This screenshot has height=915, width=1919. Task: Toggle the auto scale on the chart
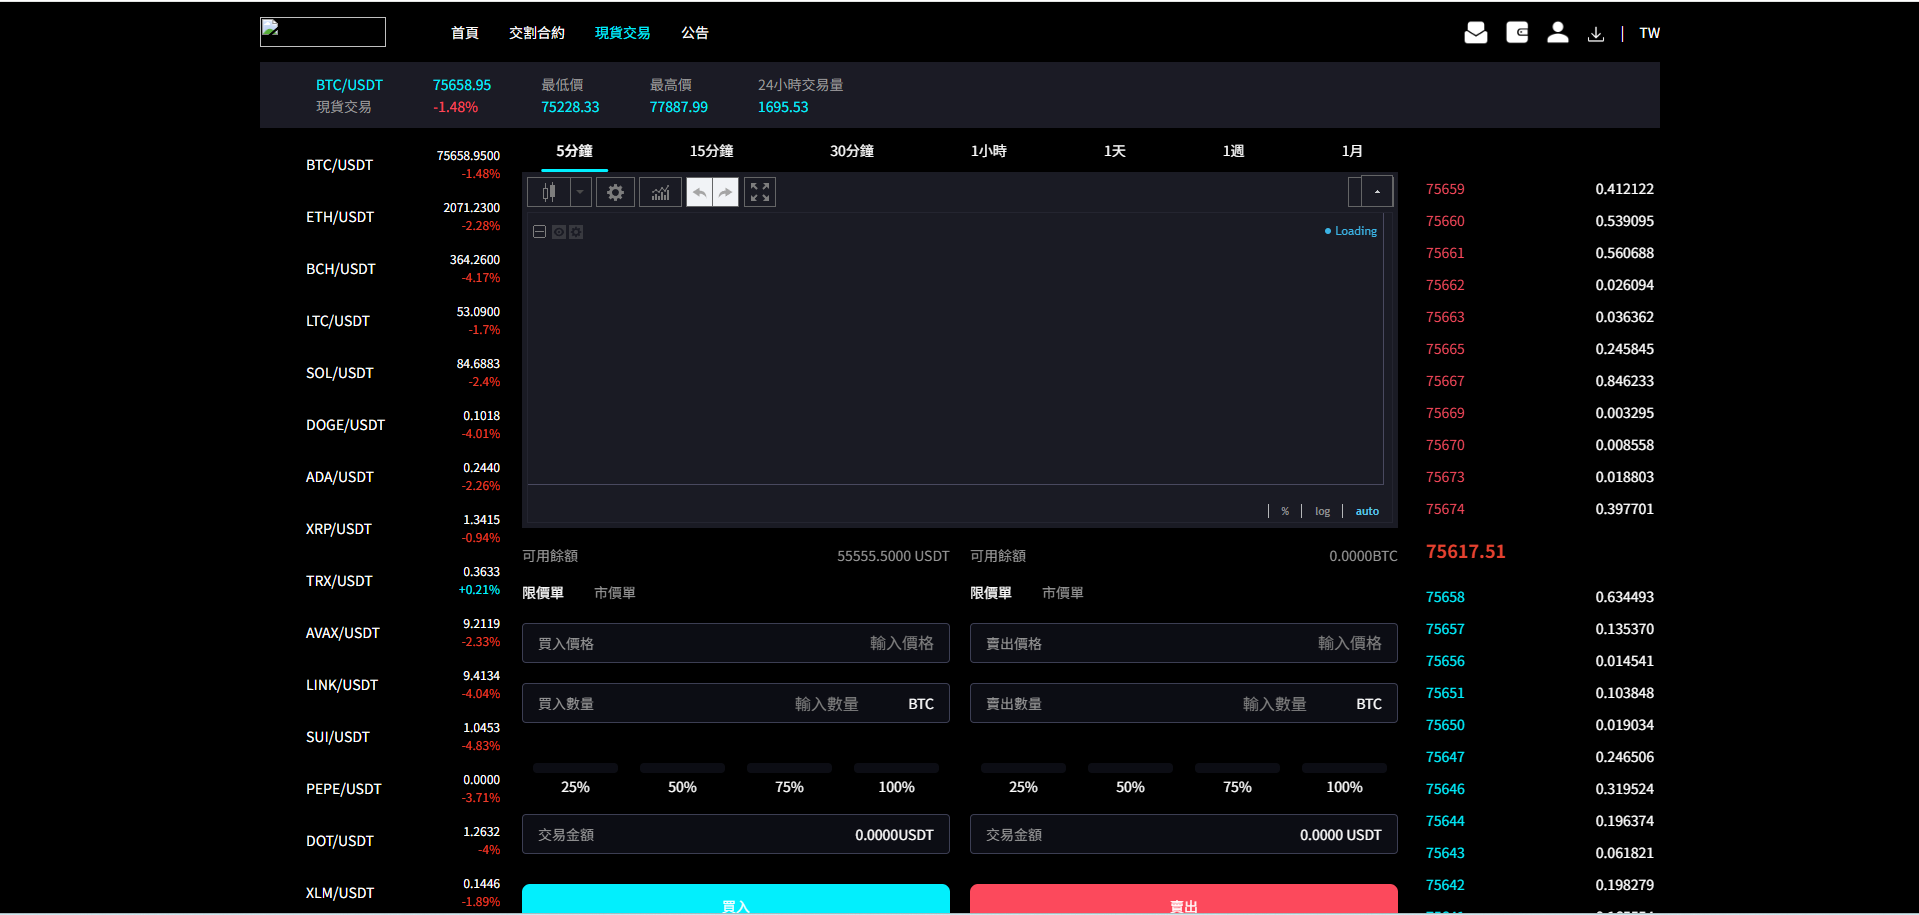(x=1367, y=511)
